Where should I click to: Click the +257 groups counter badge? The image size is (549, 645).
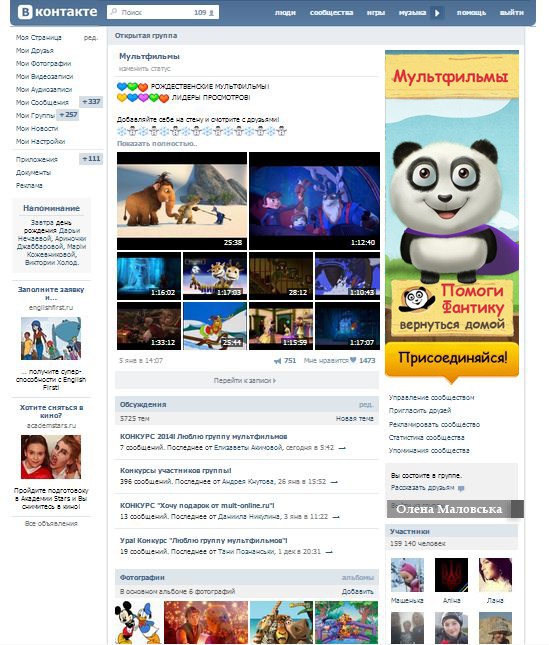[x=67, y=115]
